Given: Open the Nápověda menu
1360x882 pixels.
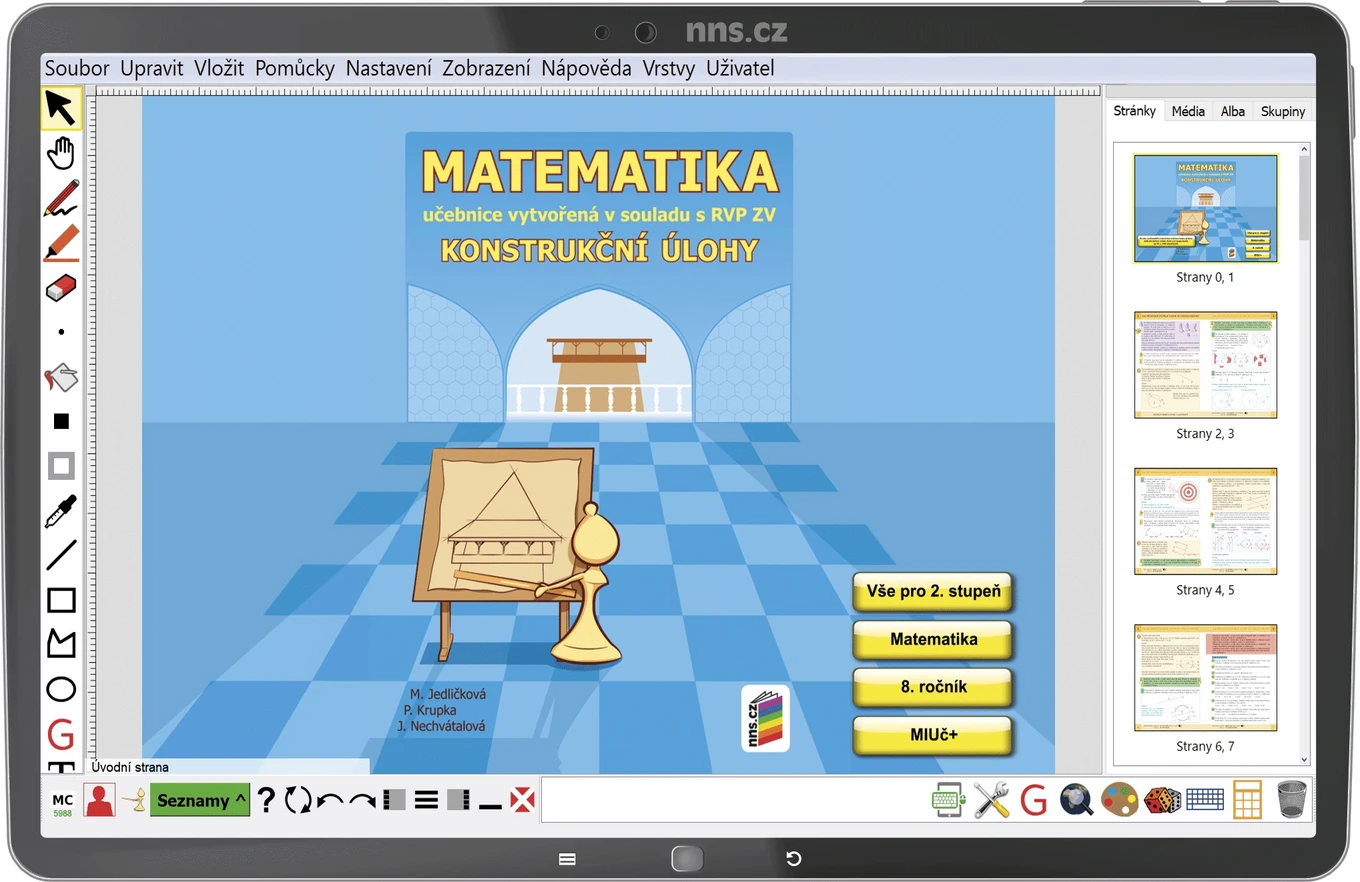Looking at the screenshot, I should [x=586, y=68].
